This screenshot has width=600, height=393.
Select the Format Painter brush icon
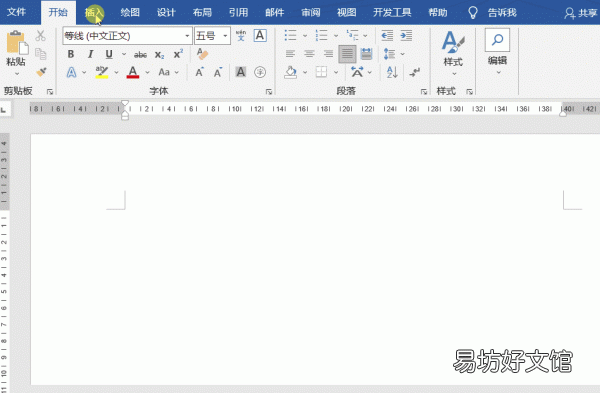tap(41, 72)
